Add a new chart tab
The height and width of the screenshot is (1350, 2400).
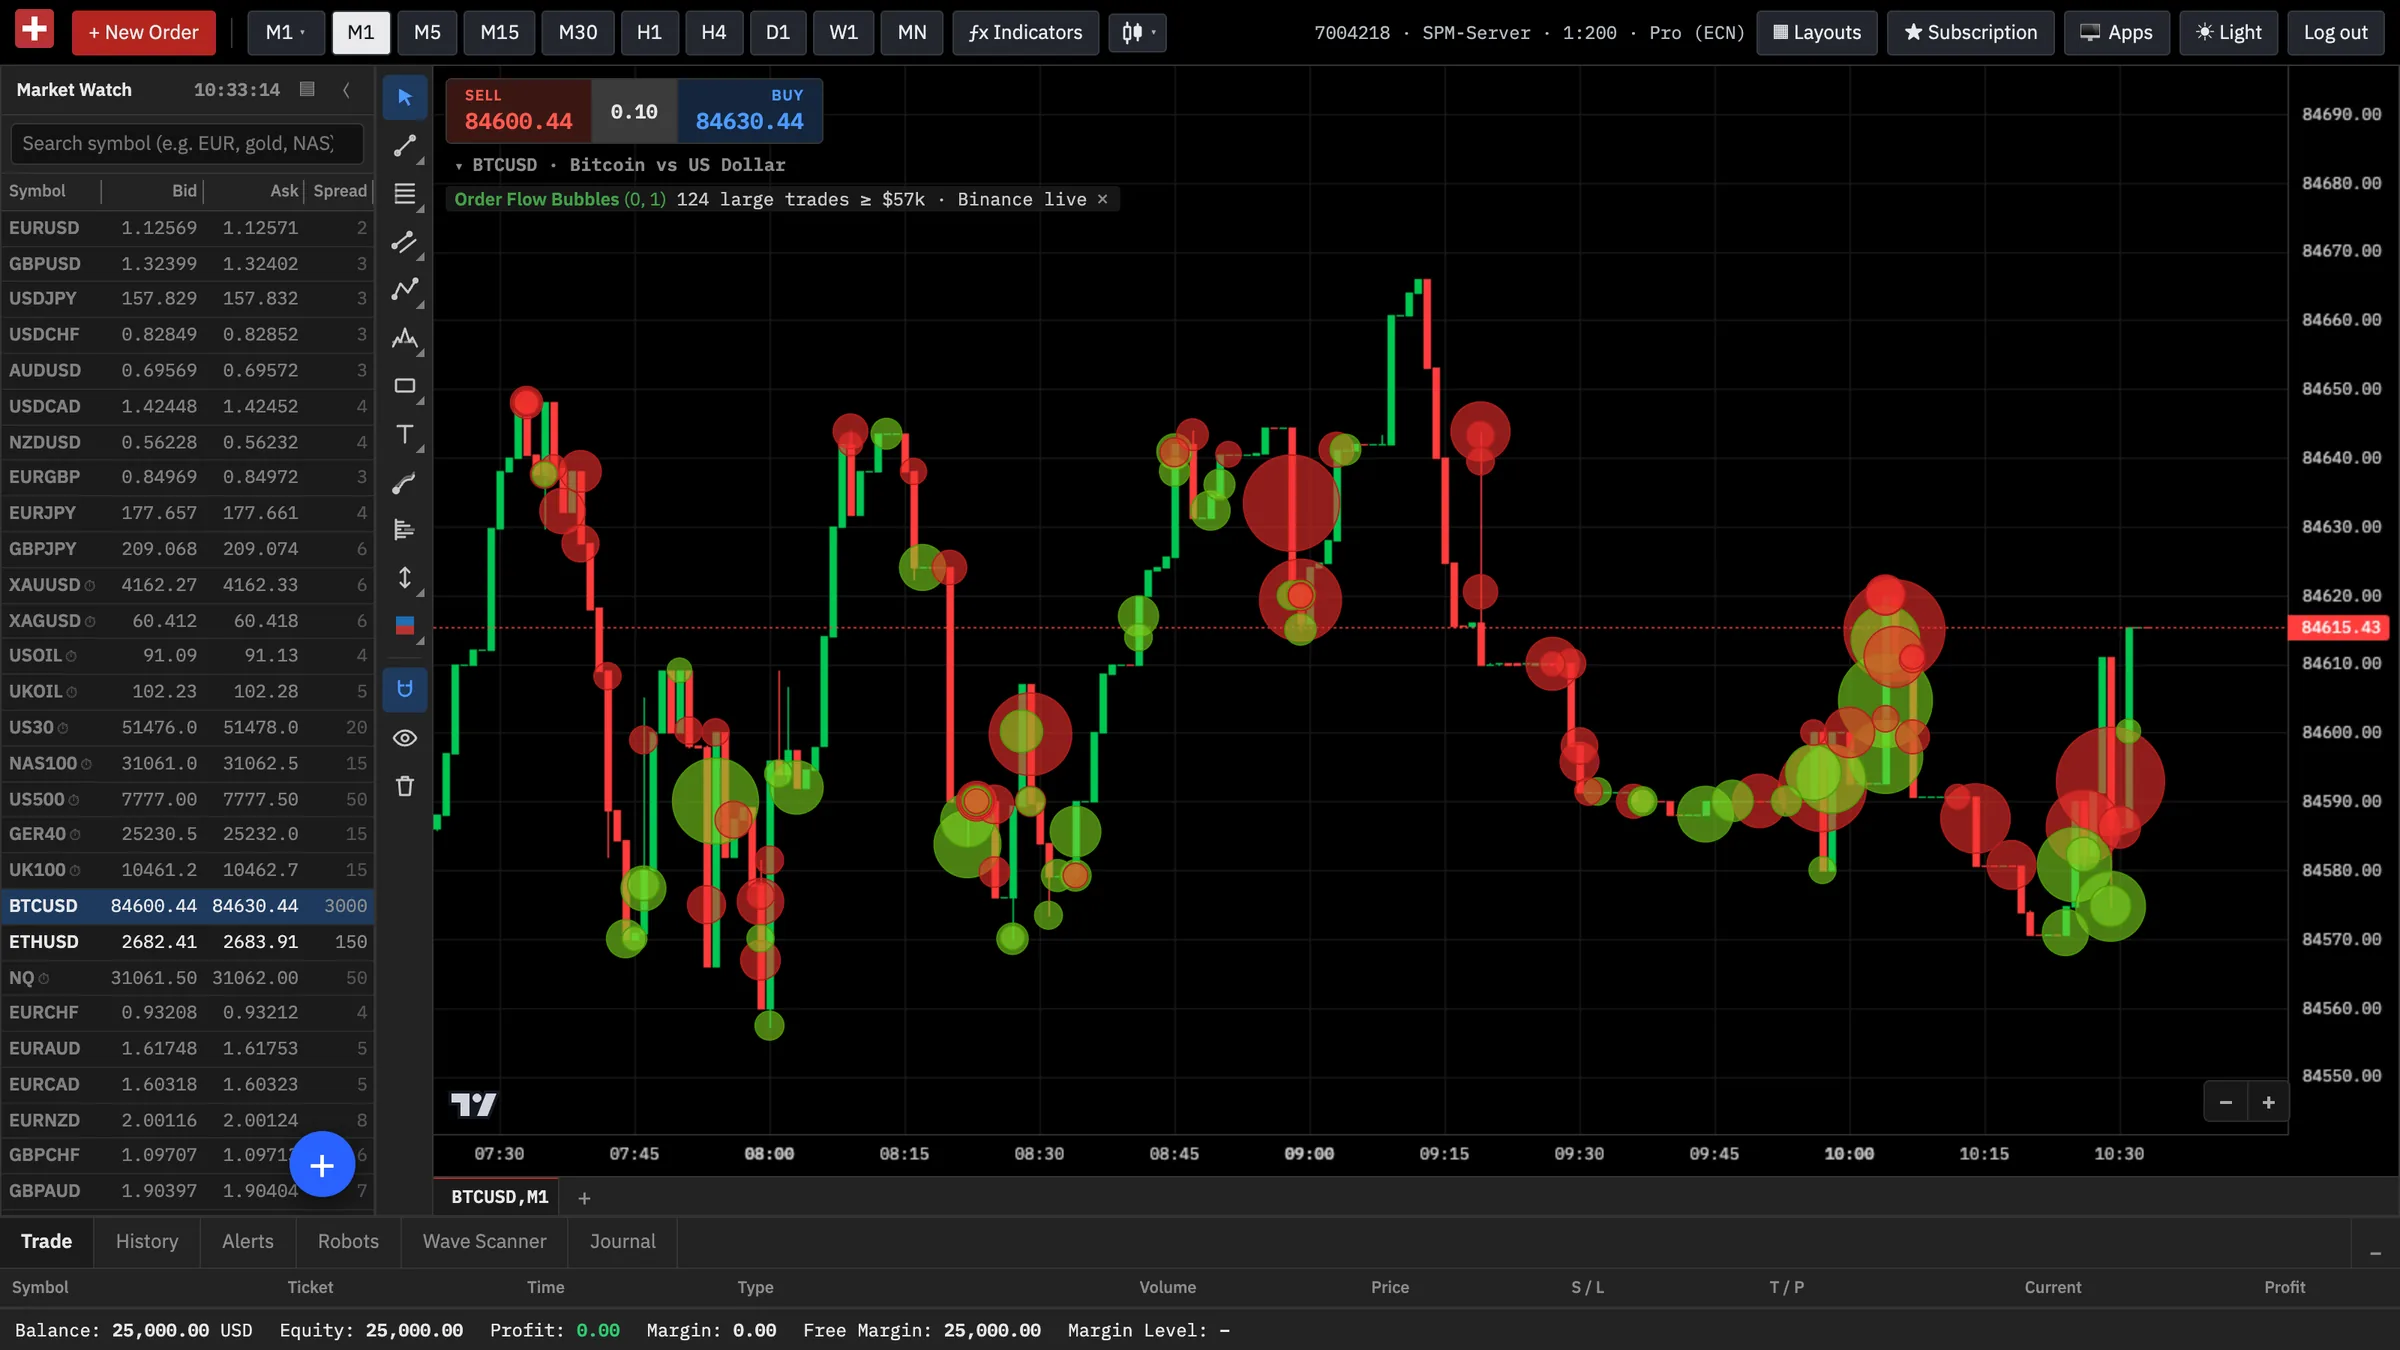point(584,1198)
